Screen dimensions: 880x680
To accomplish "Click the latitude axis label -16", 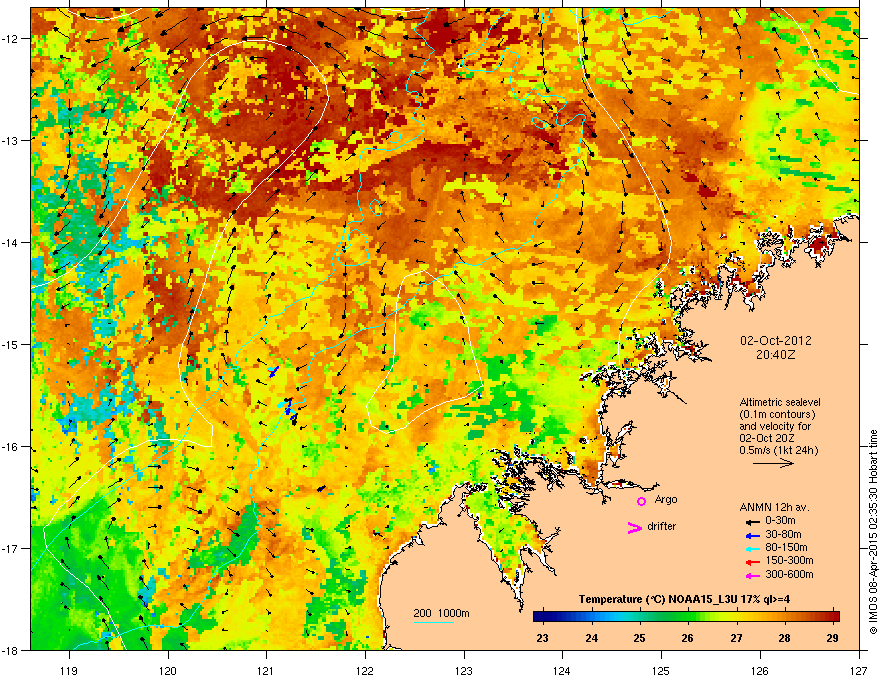I will (10, 447).
